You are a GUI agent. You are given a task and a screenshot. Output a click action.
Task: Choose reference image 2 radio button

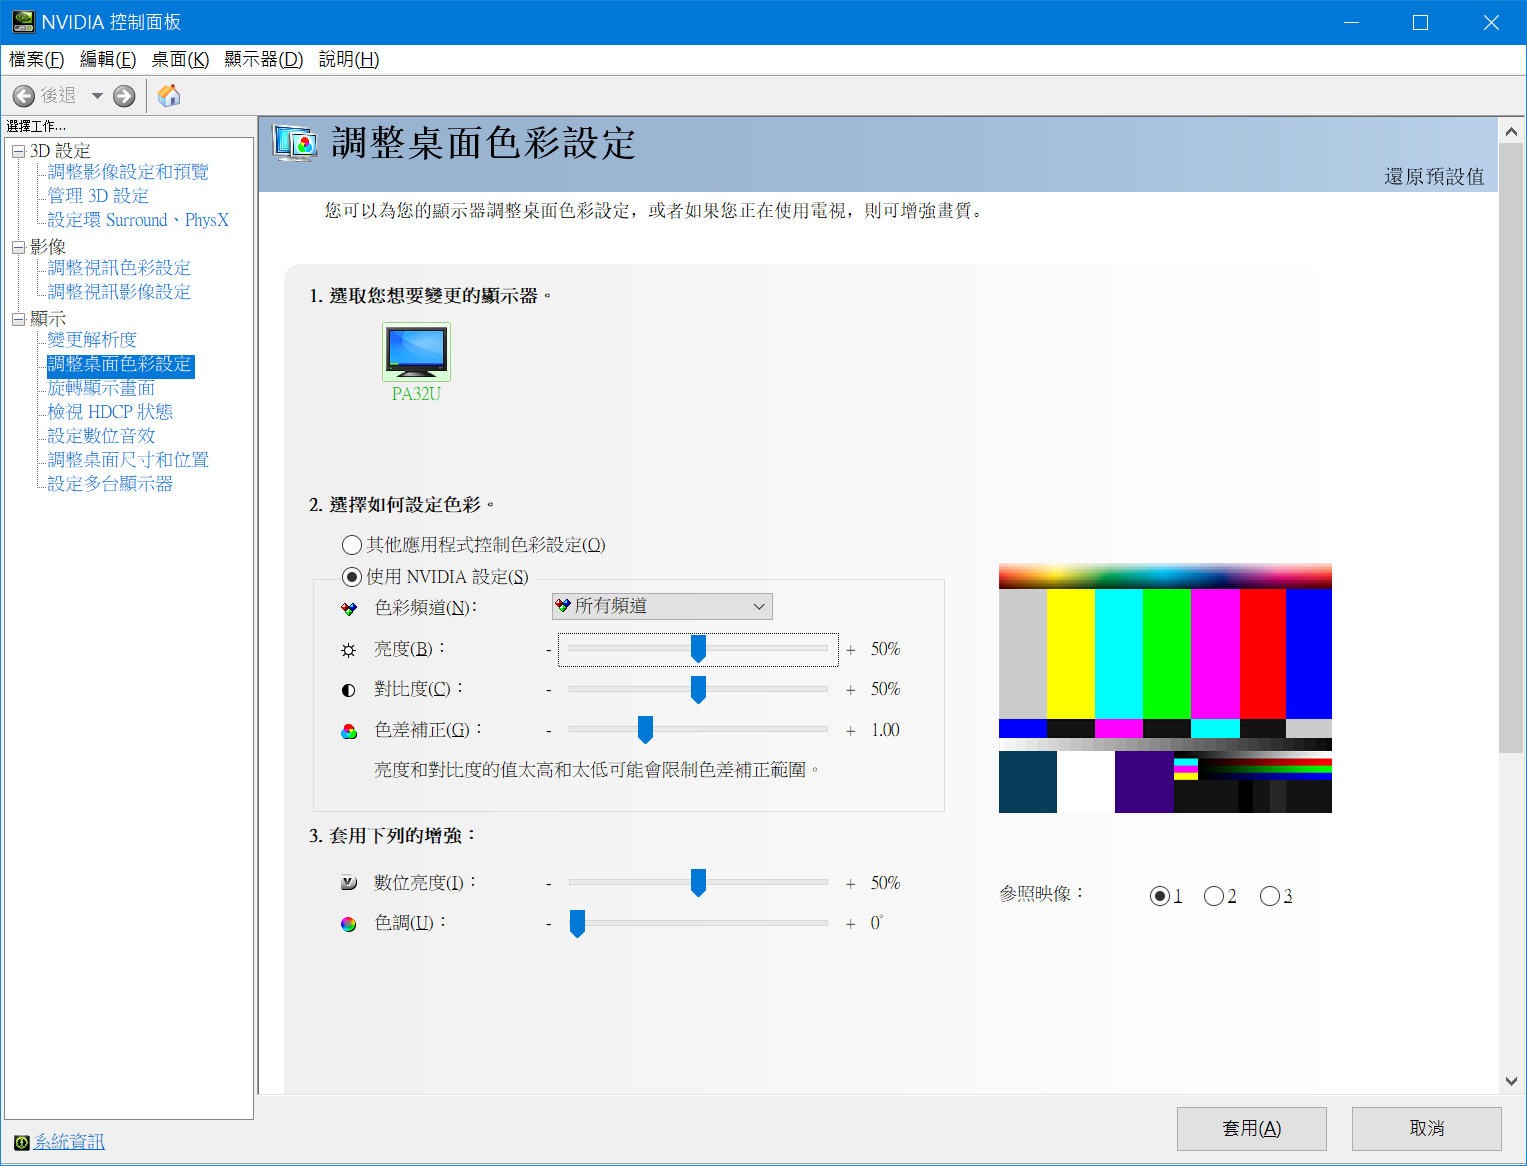point(1214,896)
